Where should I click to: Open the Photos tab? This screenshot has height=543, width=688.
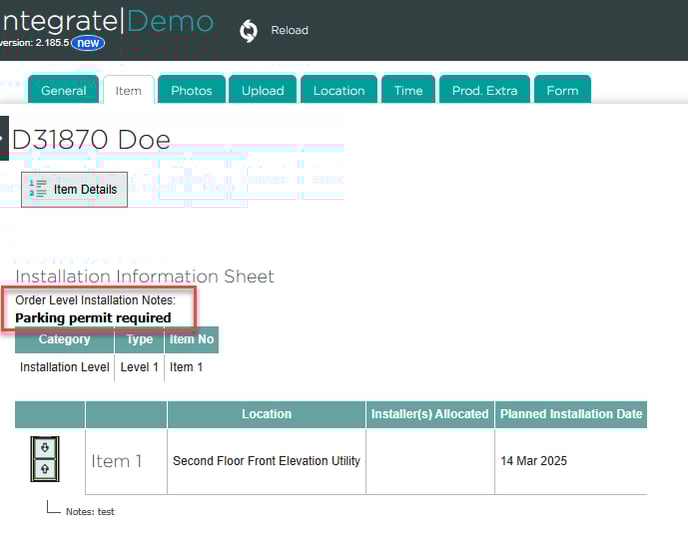click(x=191, y=90)
